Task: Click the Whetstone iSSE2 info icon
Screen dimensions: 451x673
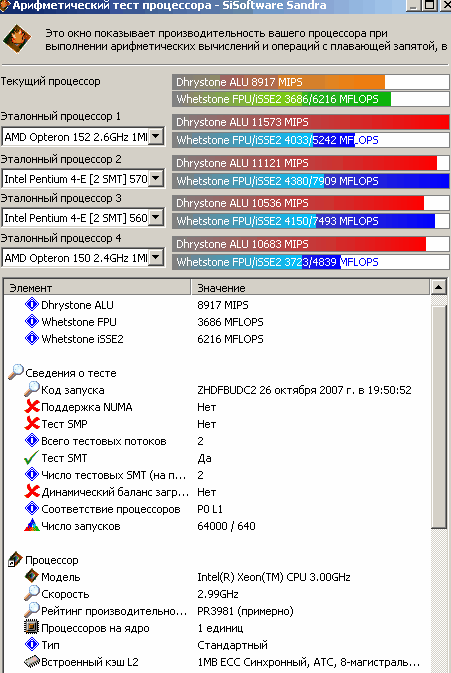Action: [x=32, y=338]
